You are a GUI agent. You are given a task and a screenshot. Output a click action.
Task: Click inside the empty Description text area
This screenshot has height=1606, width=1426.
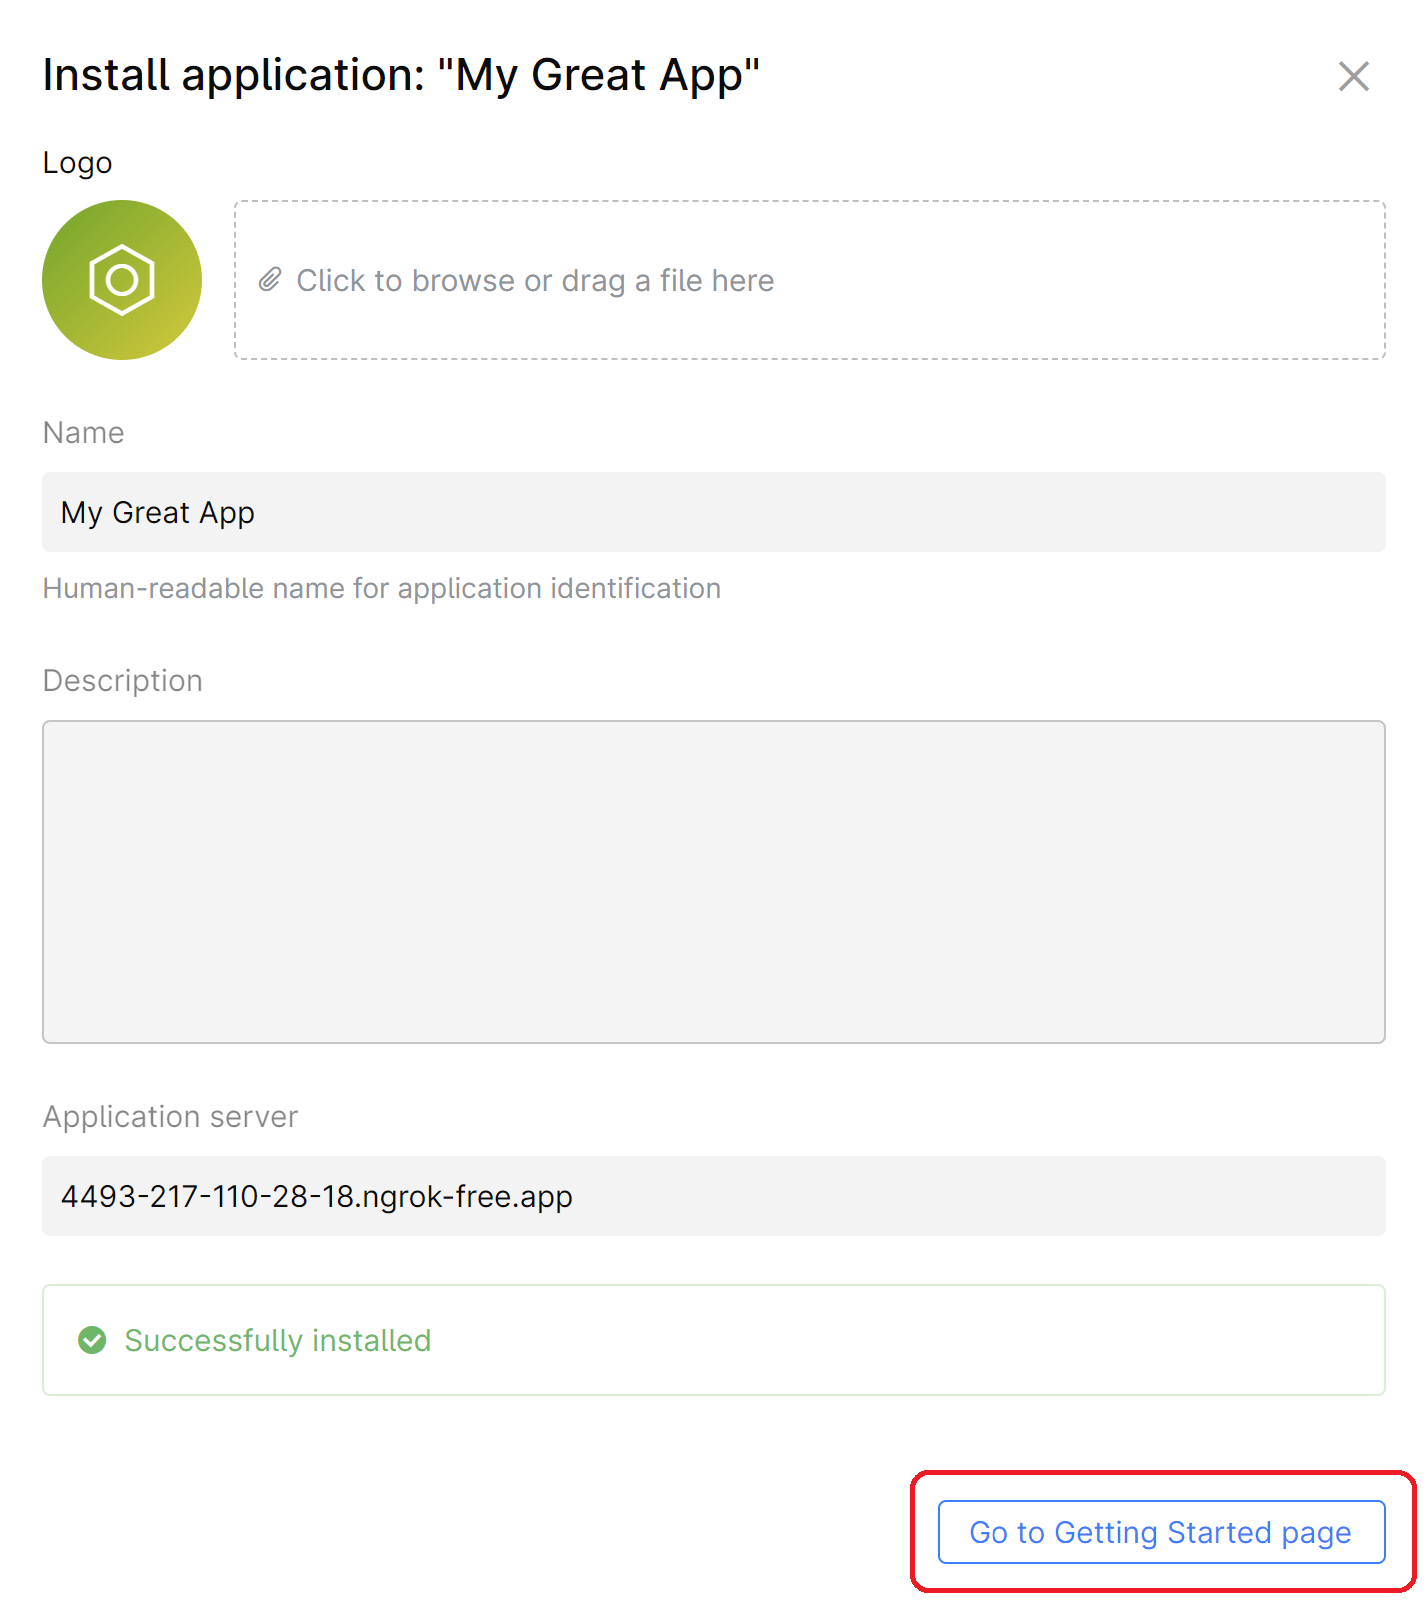713,881
